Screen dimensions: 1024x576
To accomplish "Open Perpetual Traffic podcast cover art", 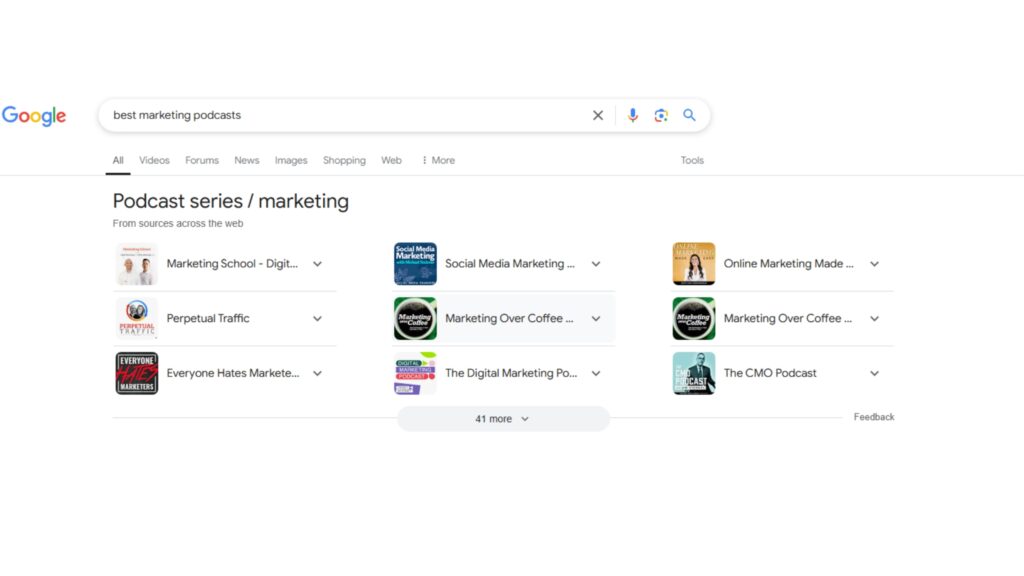I will 136,319.
